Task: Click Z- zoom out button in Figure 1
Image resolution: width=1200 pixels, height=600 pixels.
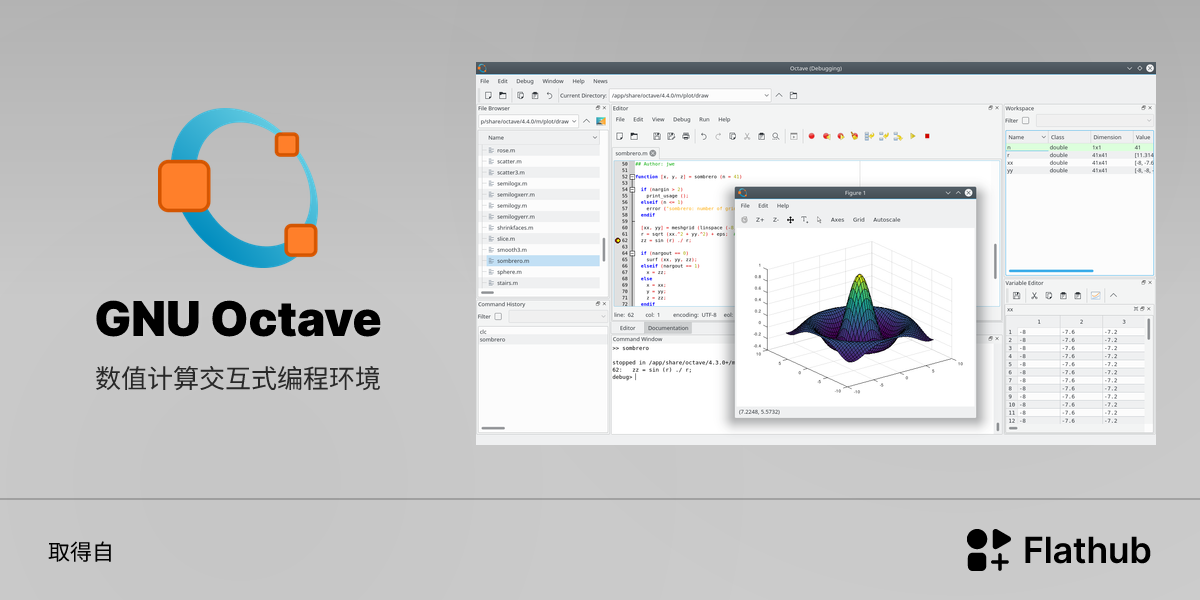Action: (x=776, y=220)
